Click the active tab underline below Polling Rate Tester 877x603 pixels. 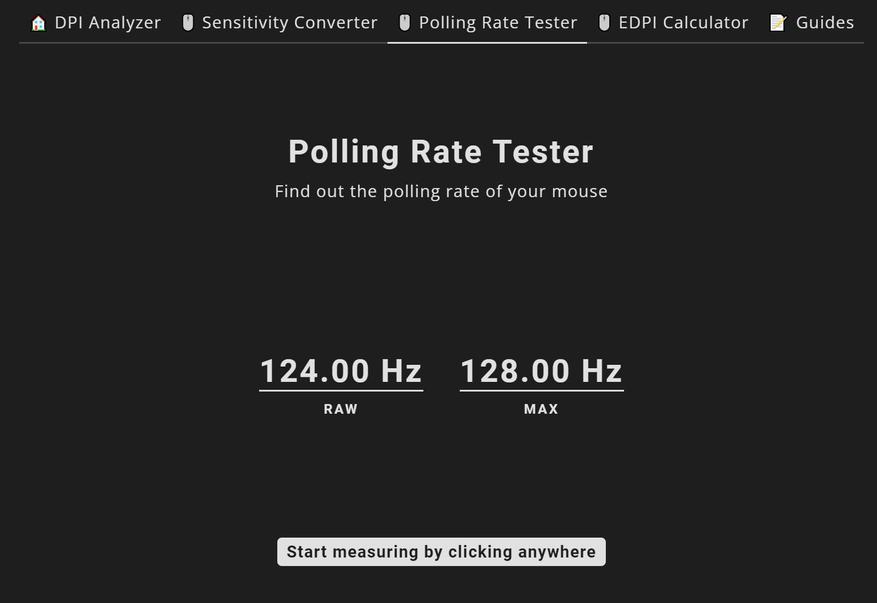point(487,43)
